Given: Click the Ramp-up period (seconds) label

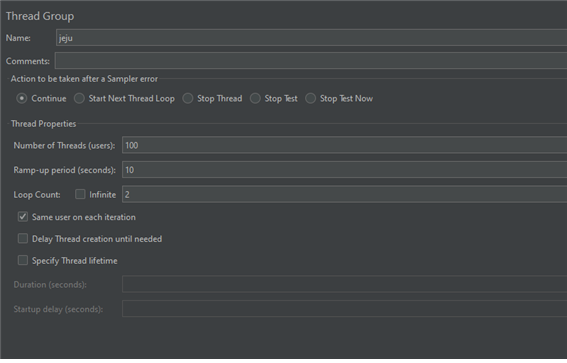Looking at the screenshot, I should (x=64, y=170).
